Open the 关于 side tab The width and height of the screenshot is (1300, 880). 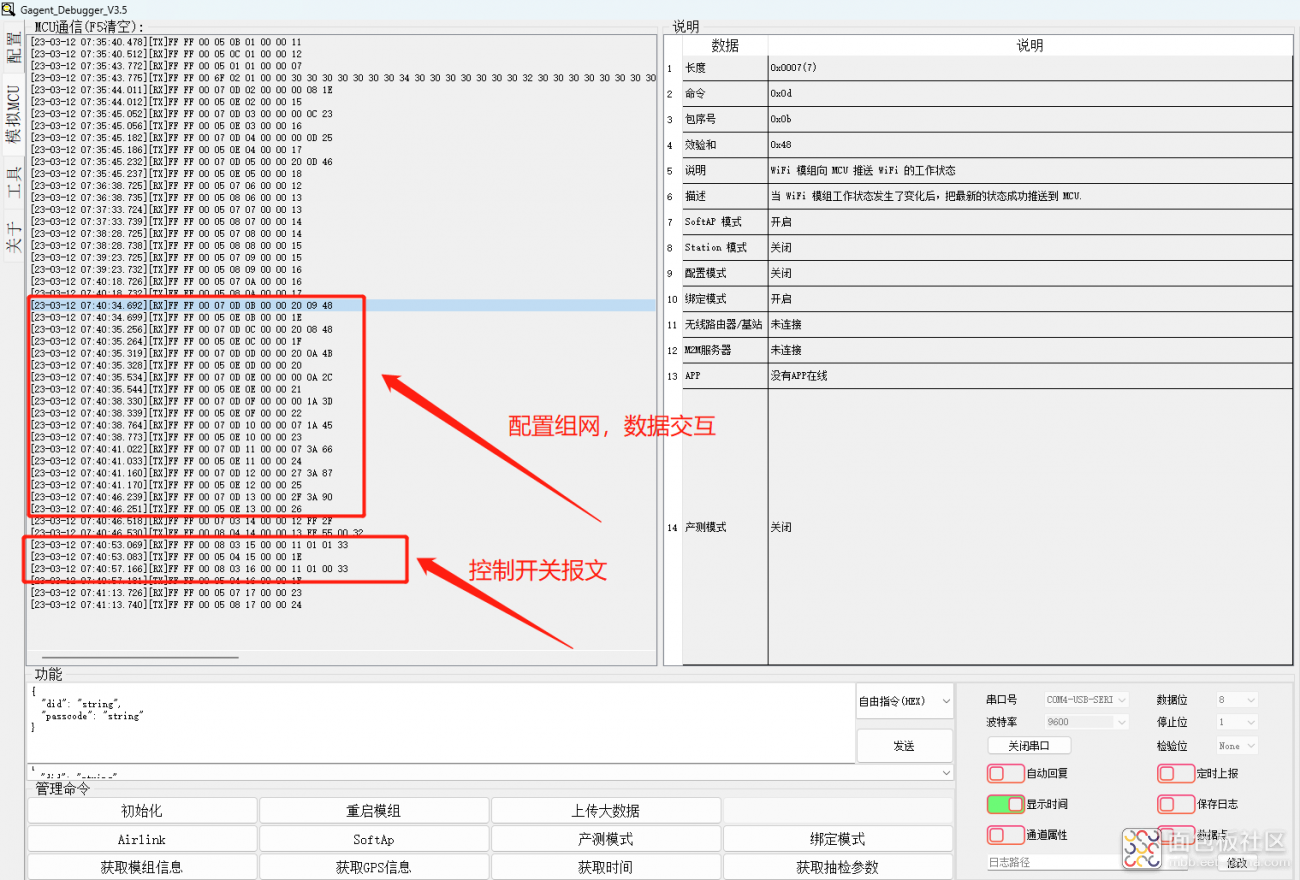pos(13,238)
